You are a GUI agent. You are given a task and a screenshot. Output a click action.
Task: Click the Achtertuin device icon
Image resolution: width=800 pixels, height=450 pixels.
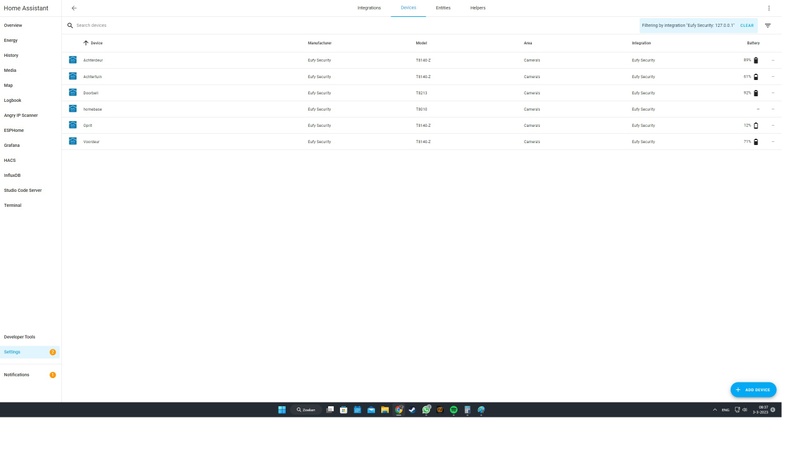73,76
